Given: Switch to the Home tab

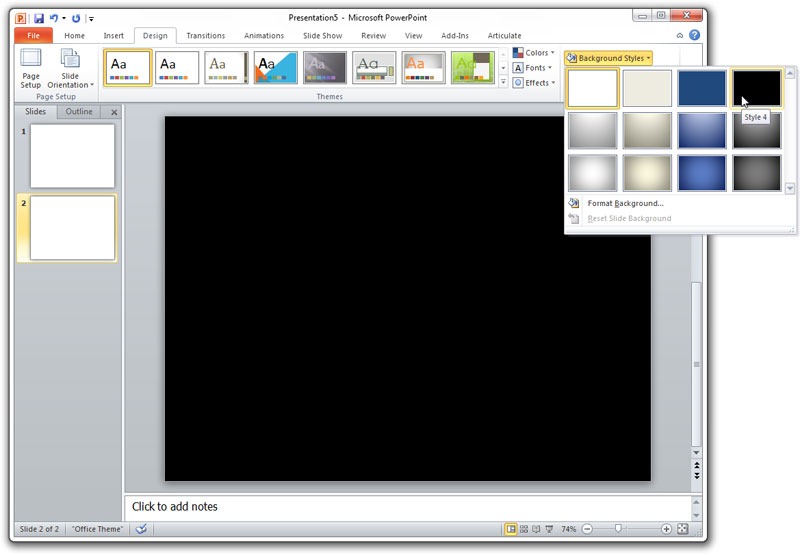Looking at the screenshot, I should pos(74,36).
